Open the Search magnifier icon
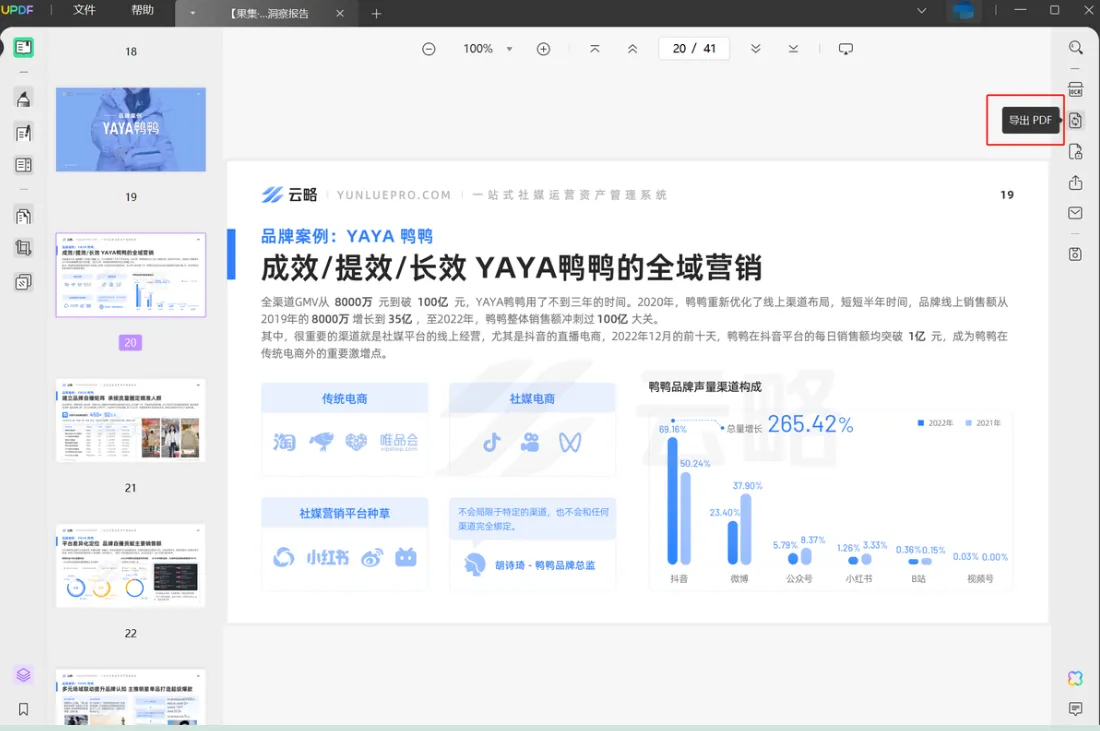This screenshot has width=1100, height=731. click(1075, 48)
